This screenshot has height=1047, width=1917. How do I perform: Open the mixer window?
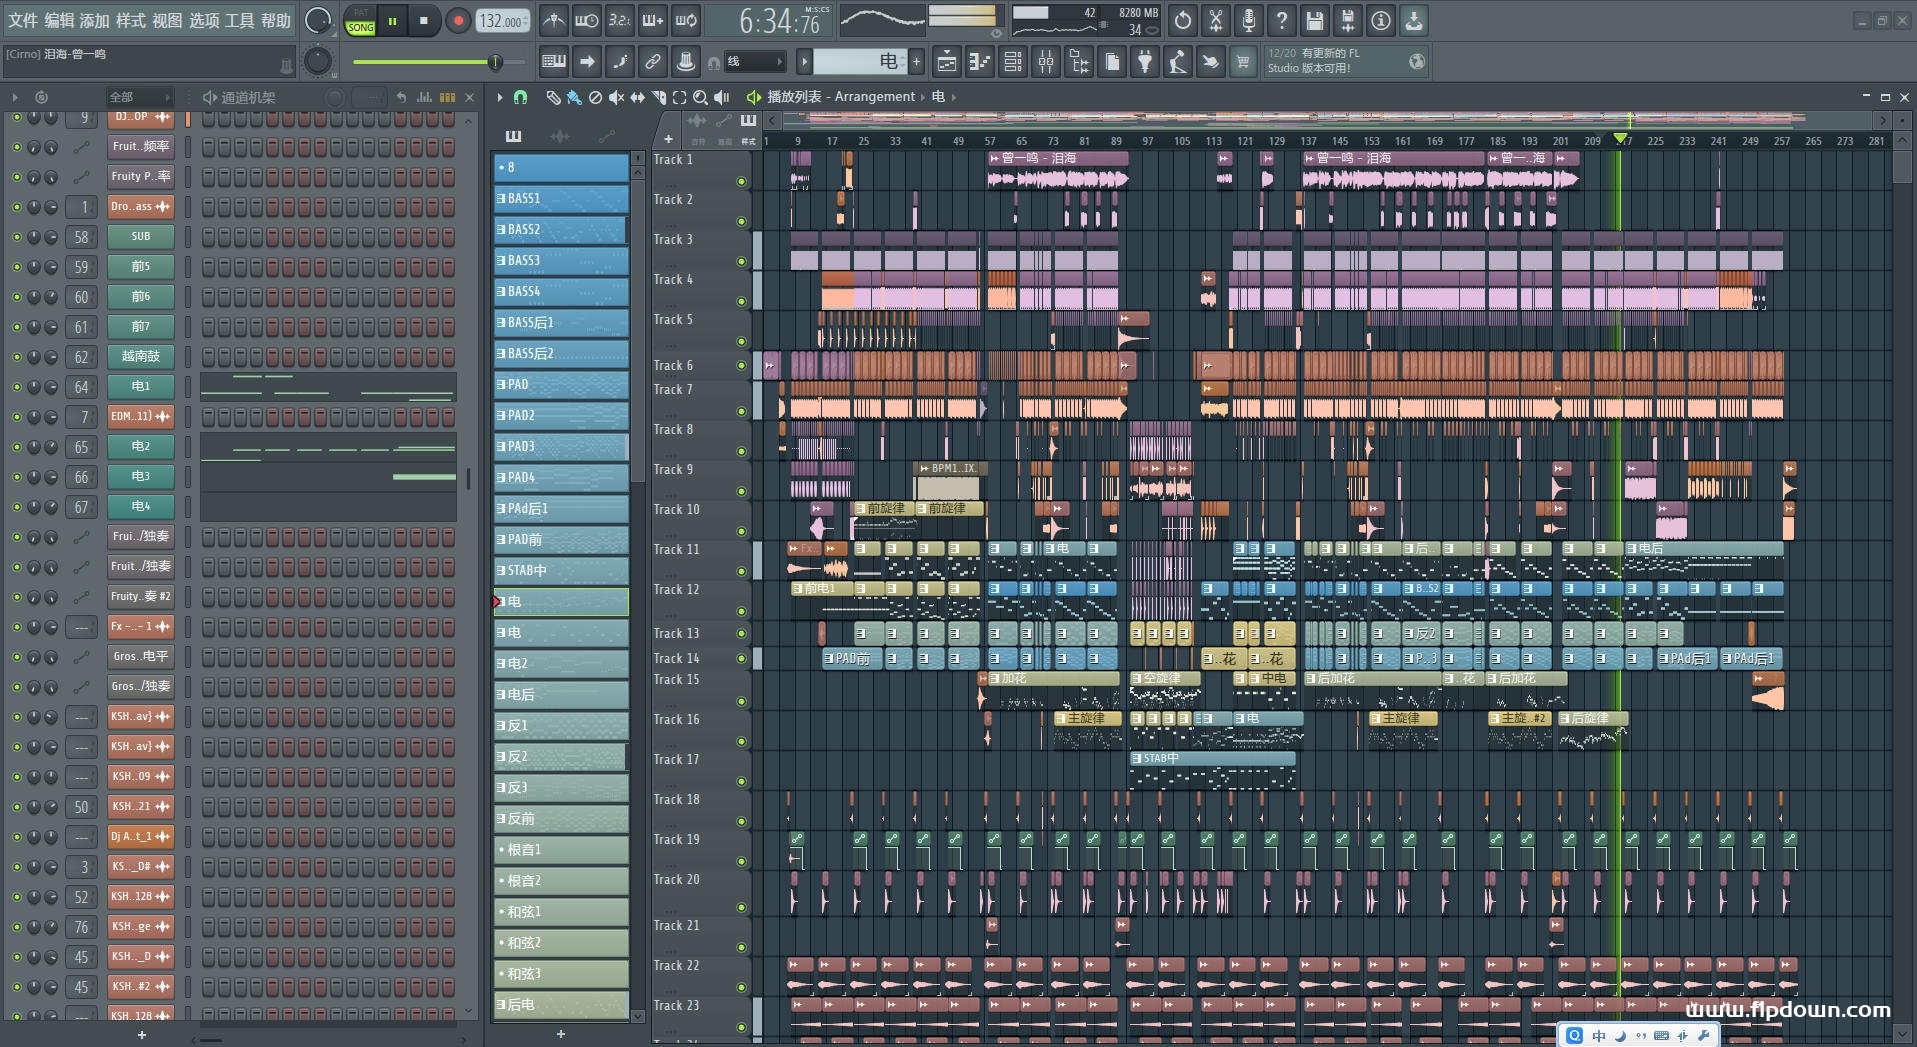[1046, 62]
